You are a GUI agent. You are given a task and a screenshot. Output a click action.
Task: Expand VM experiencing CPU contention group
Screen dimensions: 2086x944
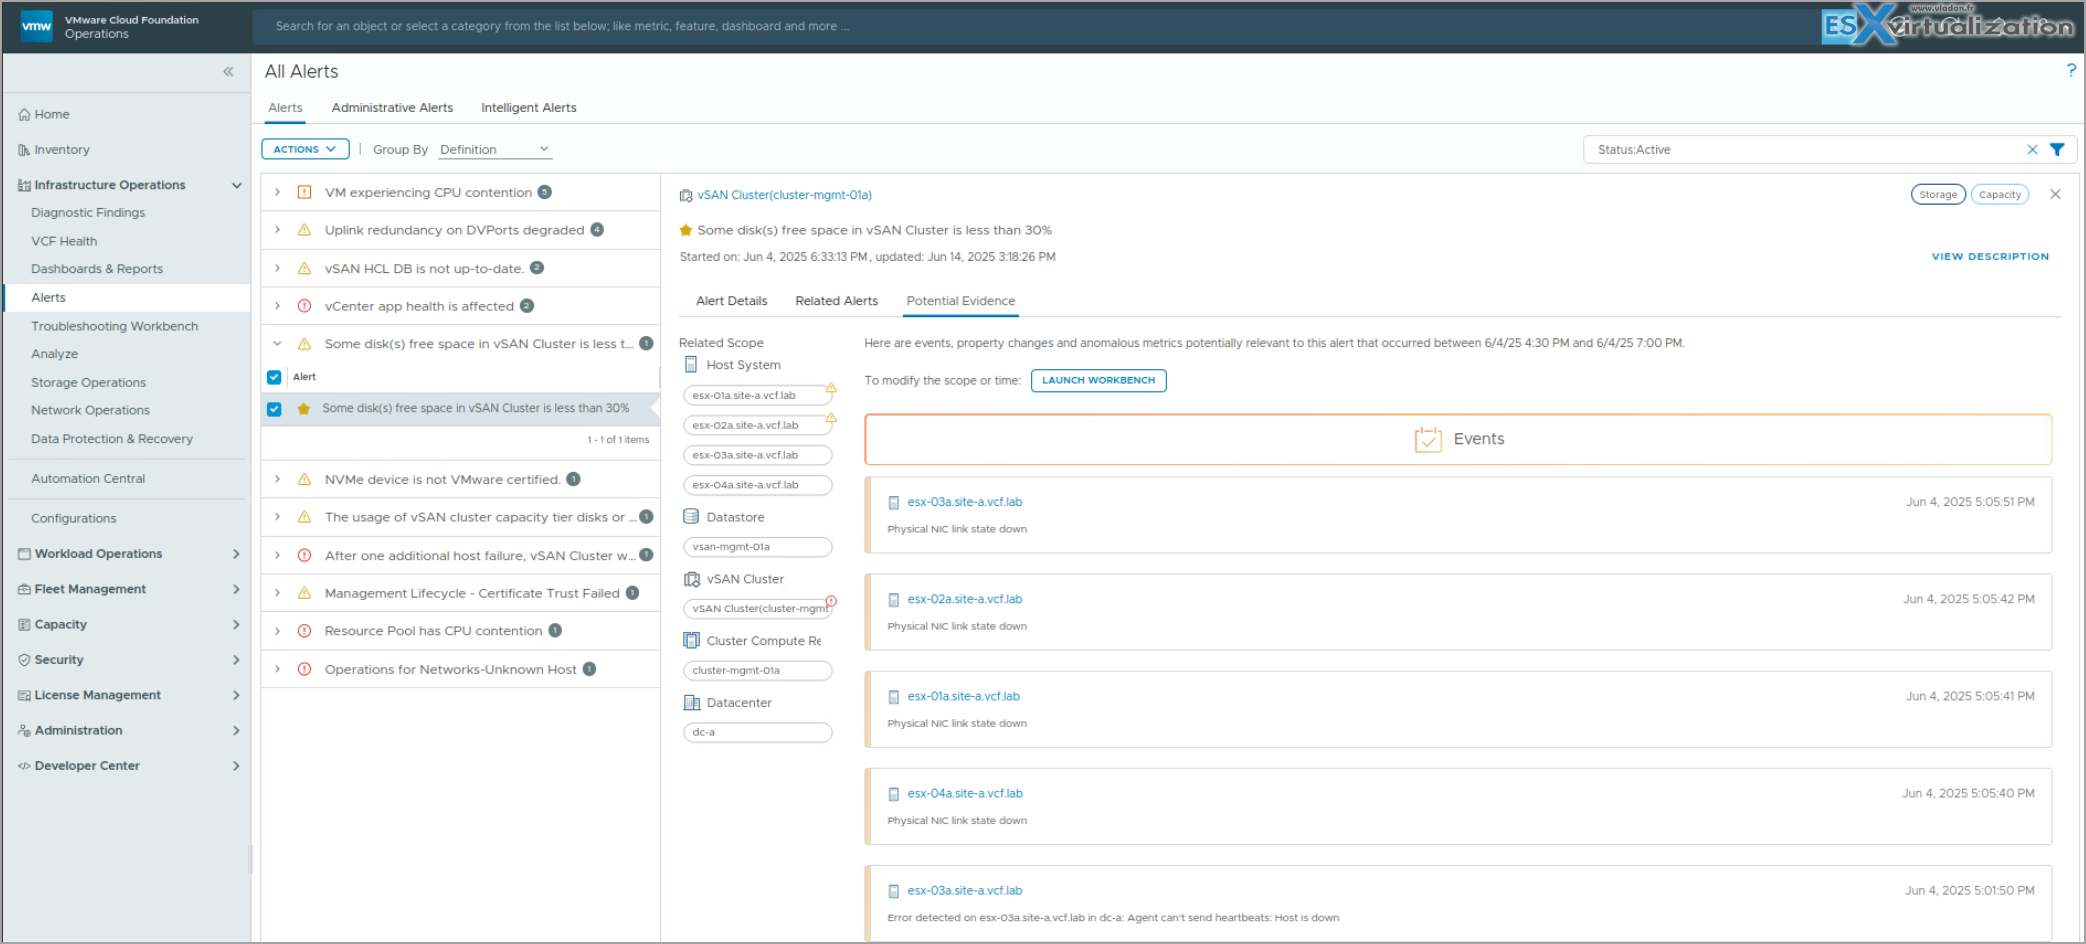tap(277, 192)
